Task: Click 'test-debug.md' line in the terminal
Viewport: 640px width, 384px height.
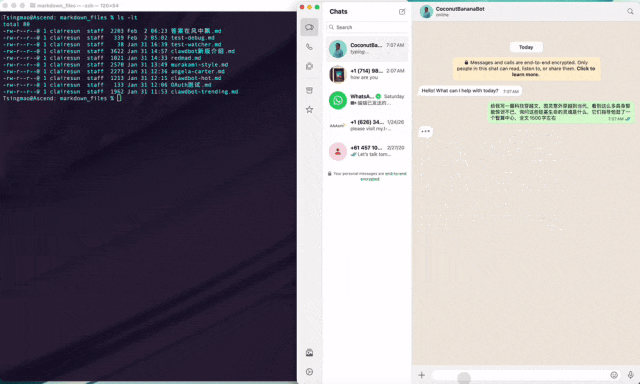Action: (109, 38)
